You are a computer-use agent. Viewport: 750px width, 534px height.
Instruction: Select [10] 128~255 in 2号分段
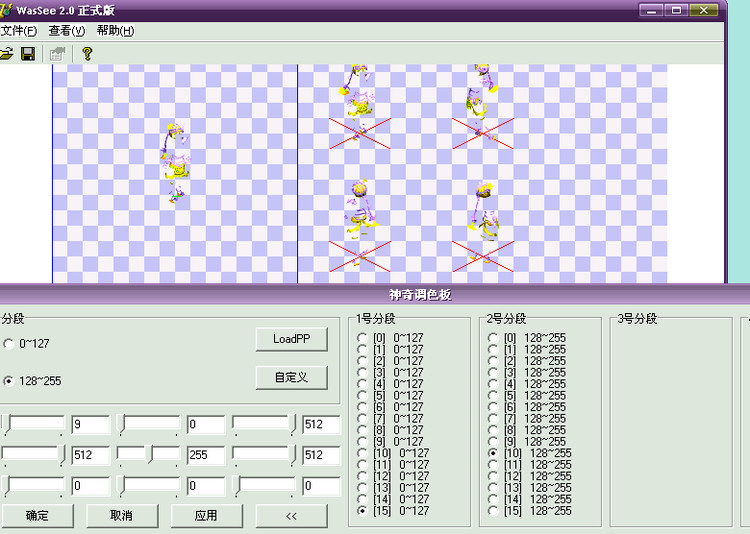point(529,453)
